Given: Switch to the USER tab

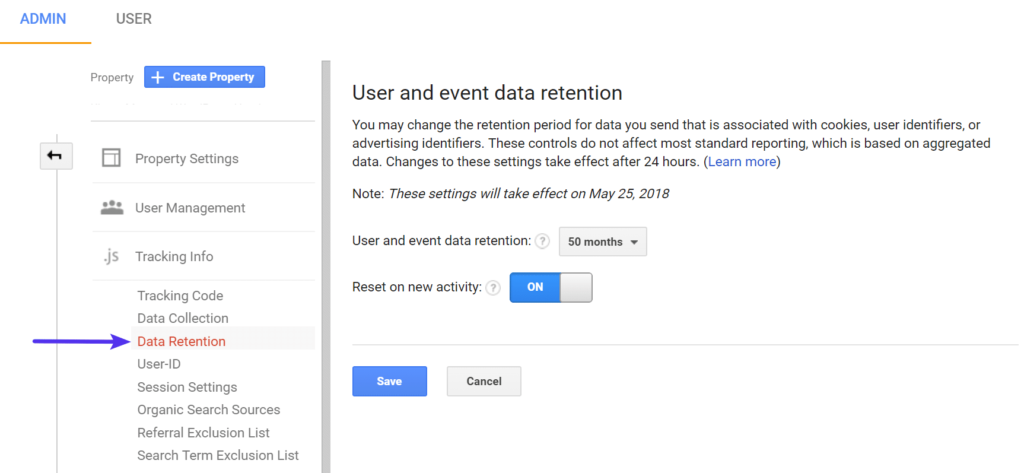Looking at the screenshot, I should [x=134, y=19].
